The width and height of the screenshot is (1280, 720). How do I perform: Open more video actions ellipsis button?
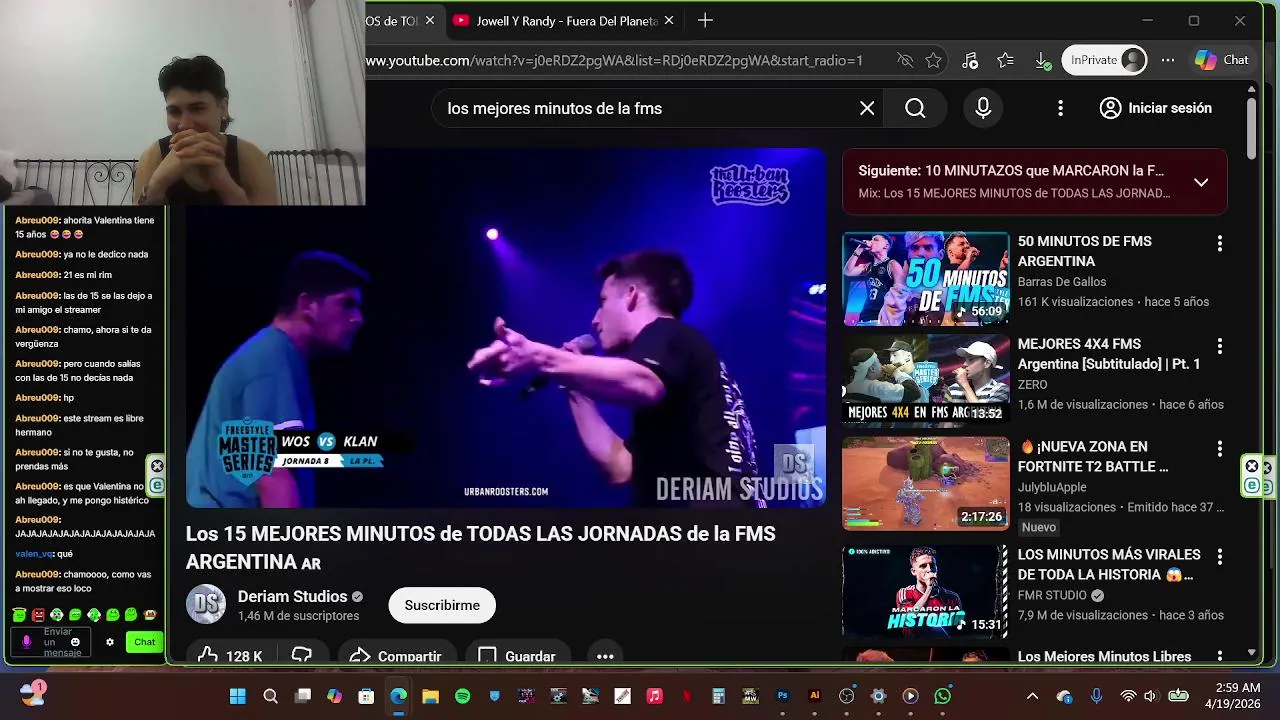coord(605,656)
